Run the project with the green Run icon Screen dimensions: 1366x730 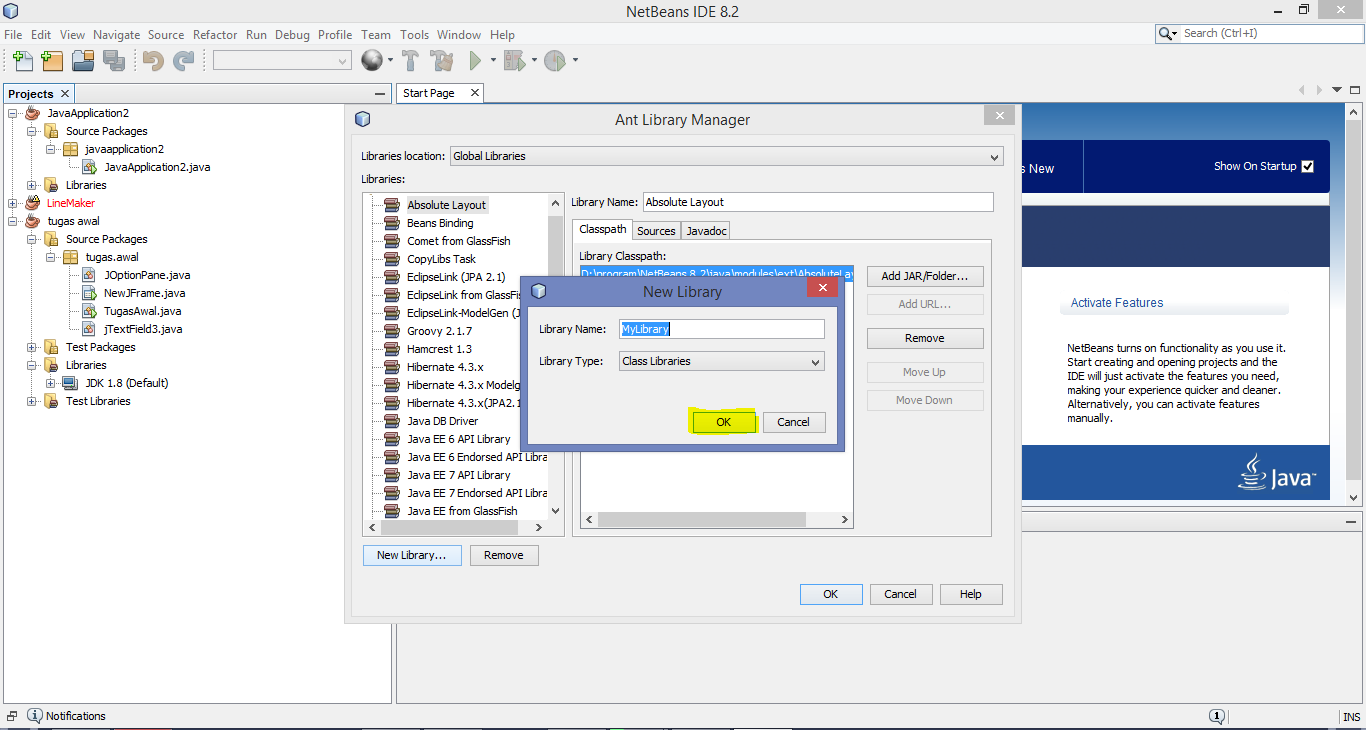(x=474, y=61)
